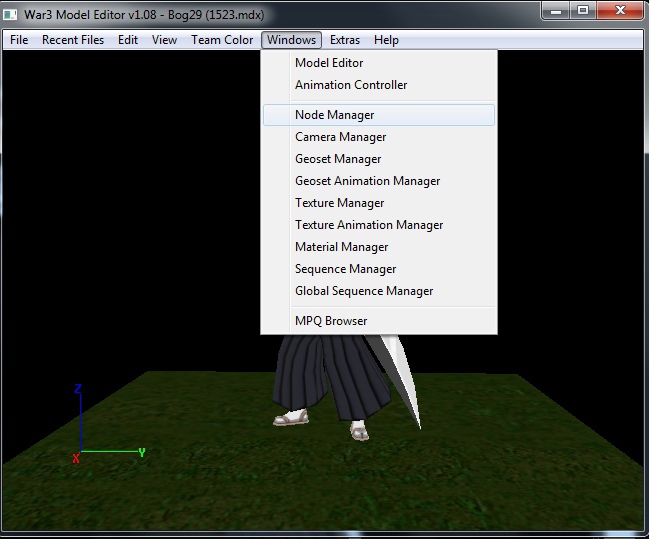Open the Recent Files menu
The height and width of the screenshot is (539, 649).
pos(73,40)
